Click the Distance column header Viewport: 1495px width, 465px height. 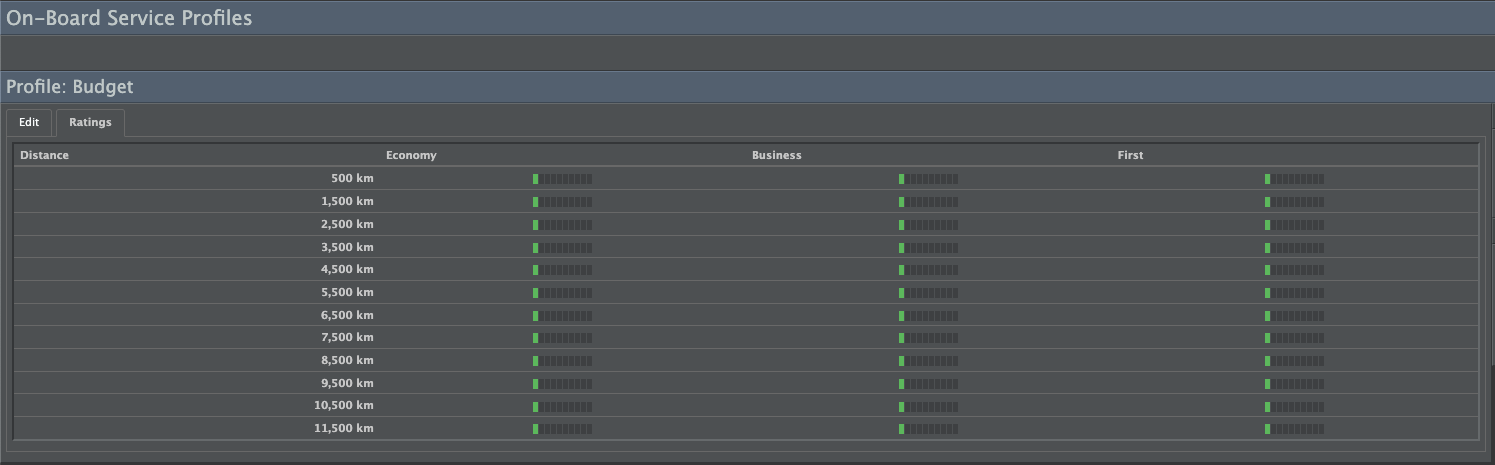(x=45, y=155)
